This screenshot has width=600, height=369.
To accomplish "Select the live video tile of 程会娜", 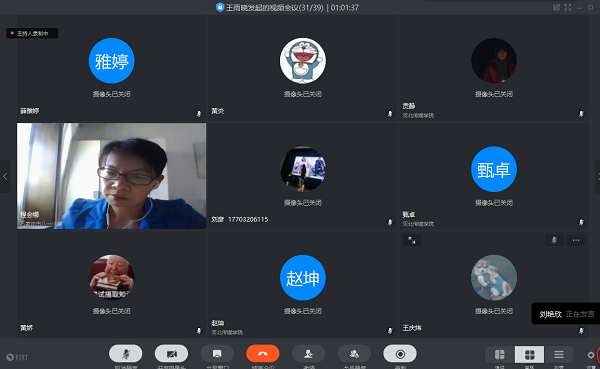I will (111, 176).
